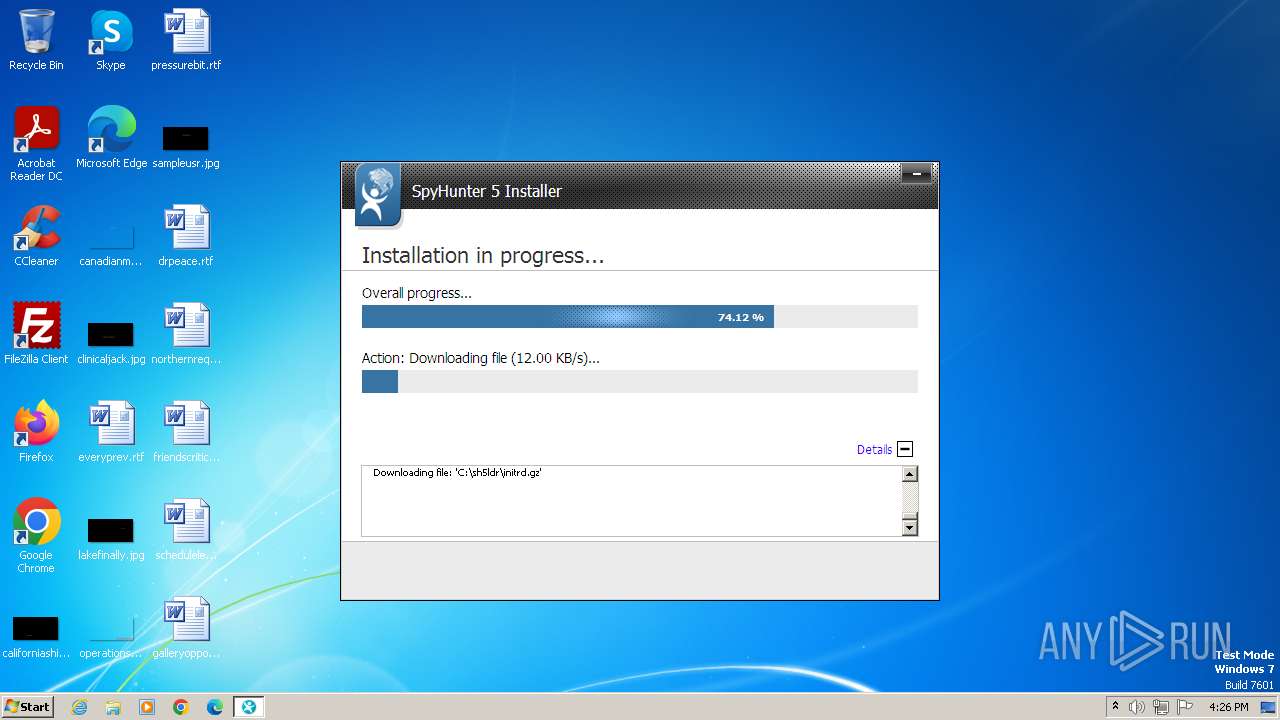Launch Firefox desktop shortcut
The height and width of the screenshot is (720, 1280).
coord(36,432)
